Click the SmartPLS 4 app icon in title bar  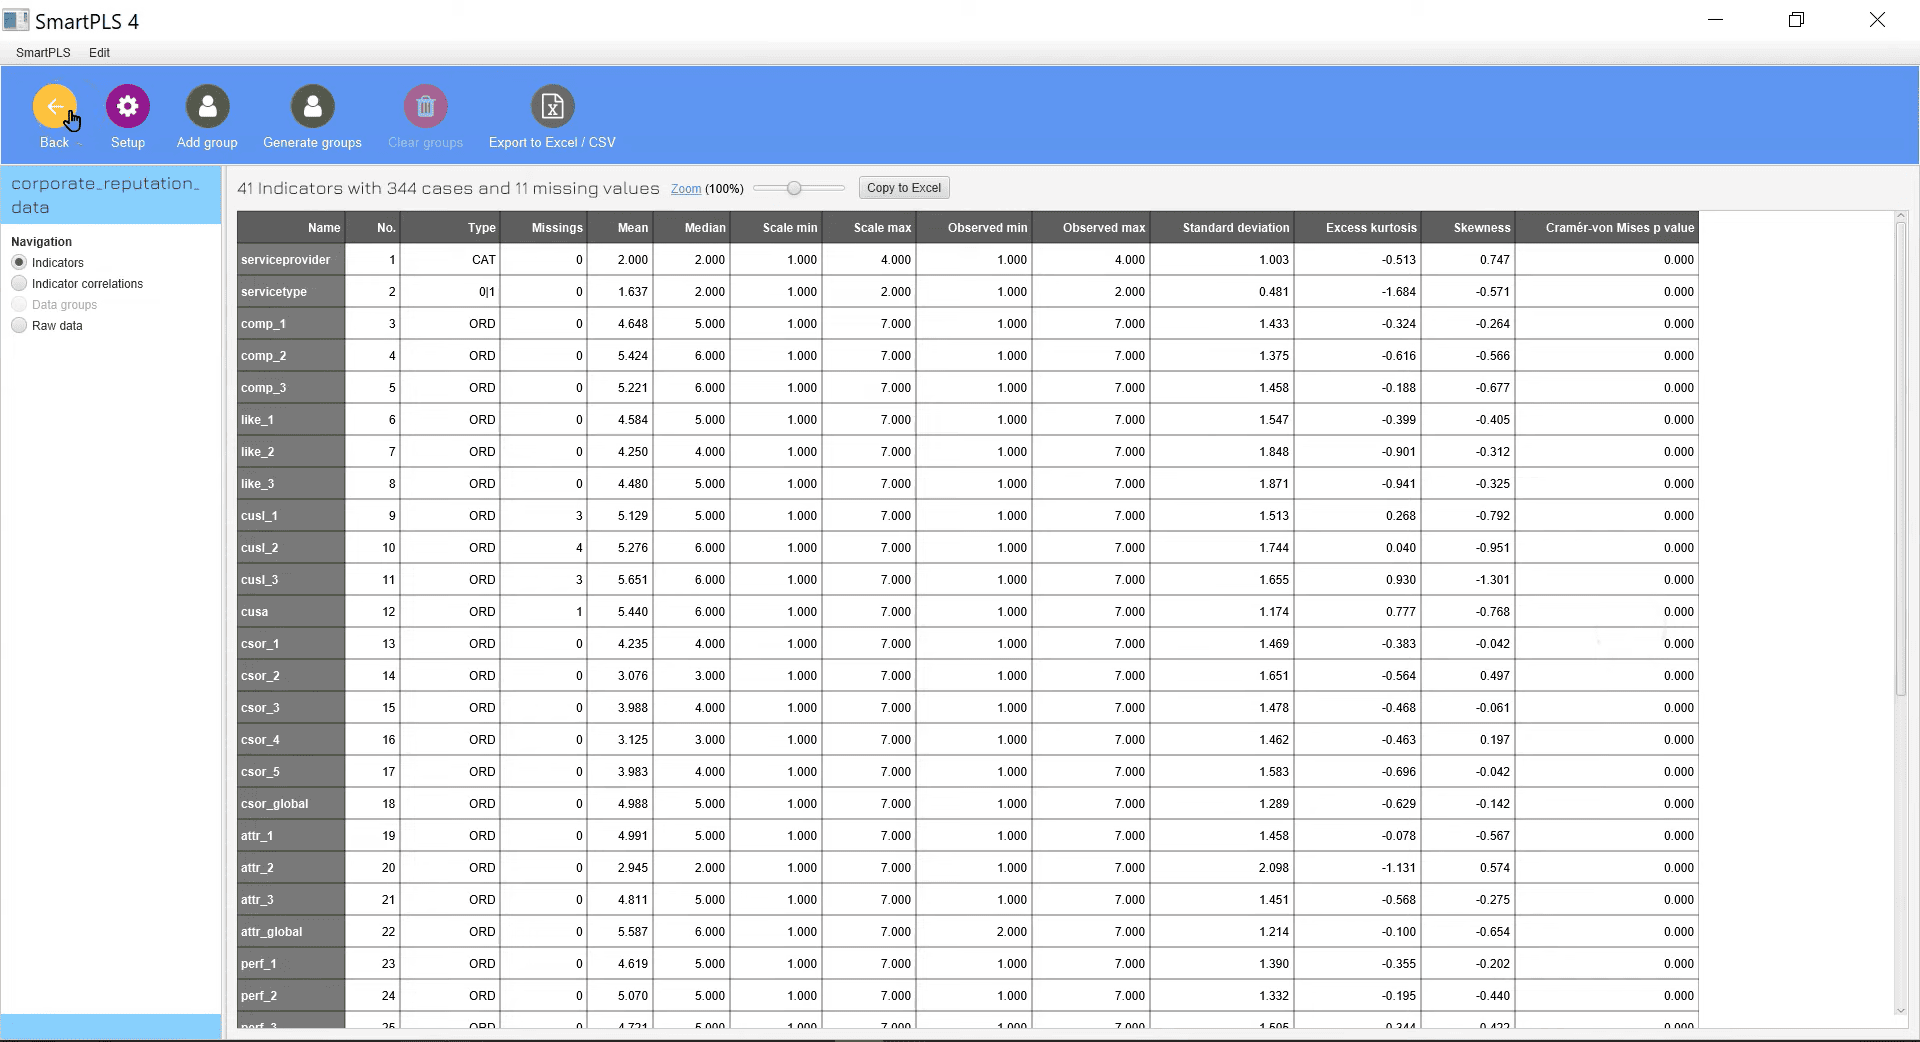tap(16, 20)
